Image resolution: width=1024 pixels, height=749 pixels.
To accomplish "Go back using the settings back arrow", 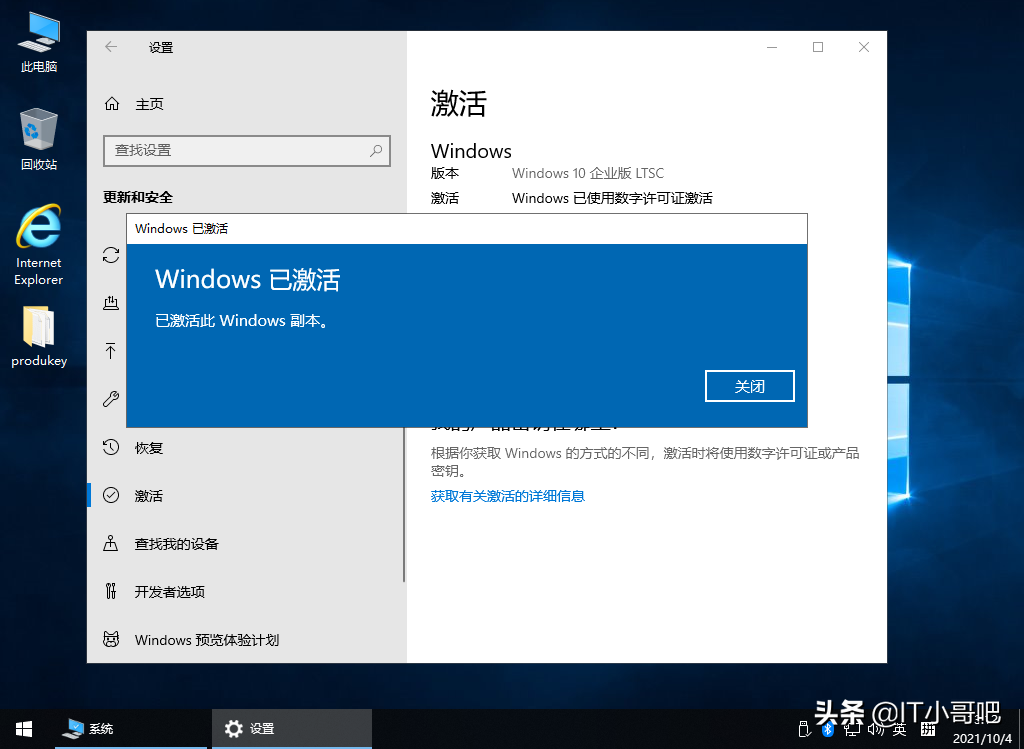I will coord(111,47).
